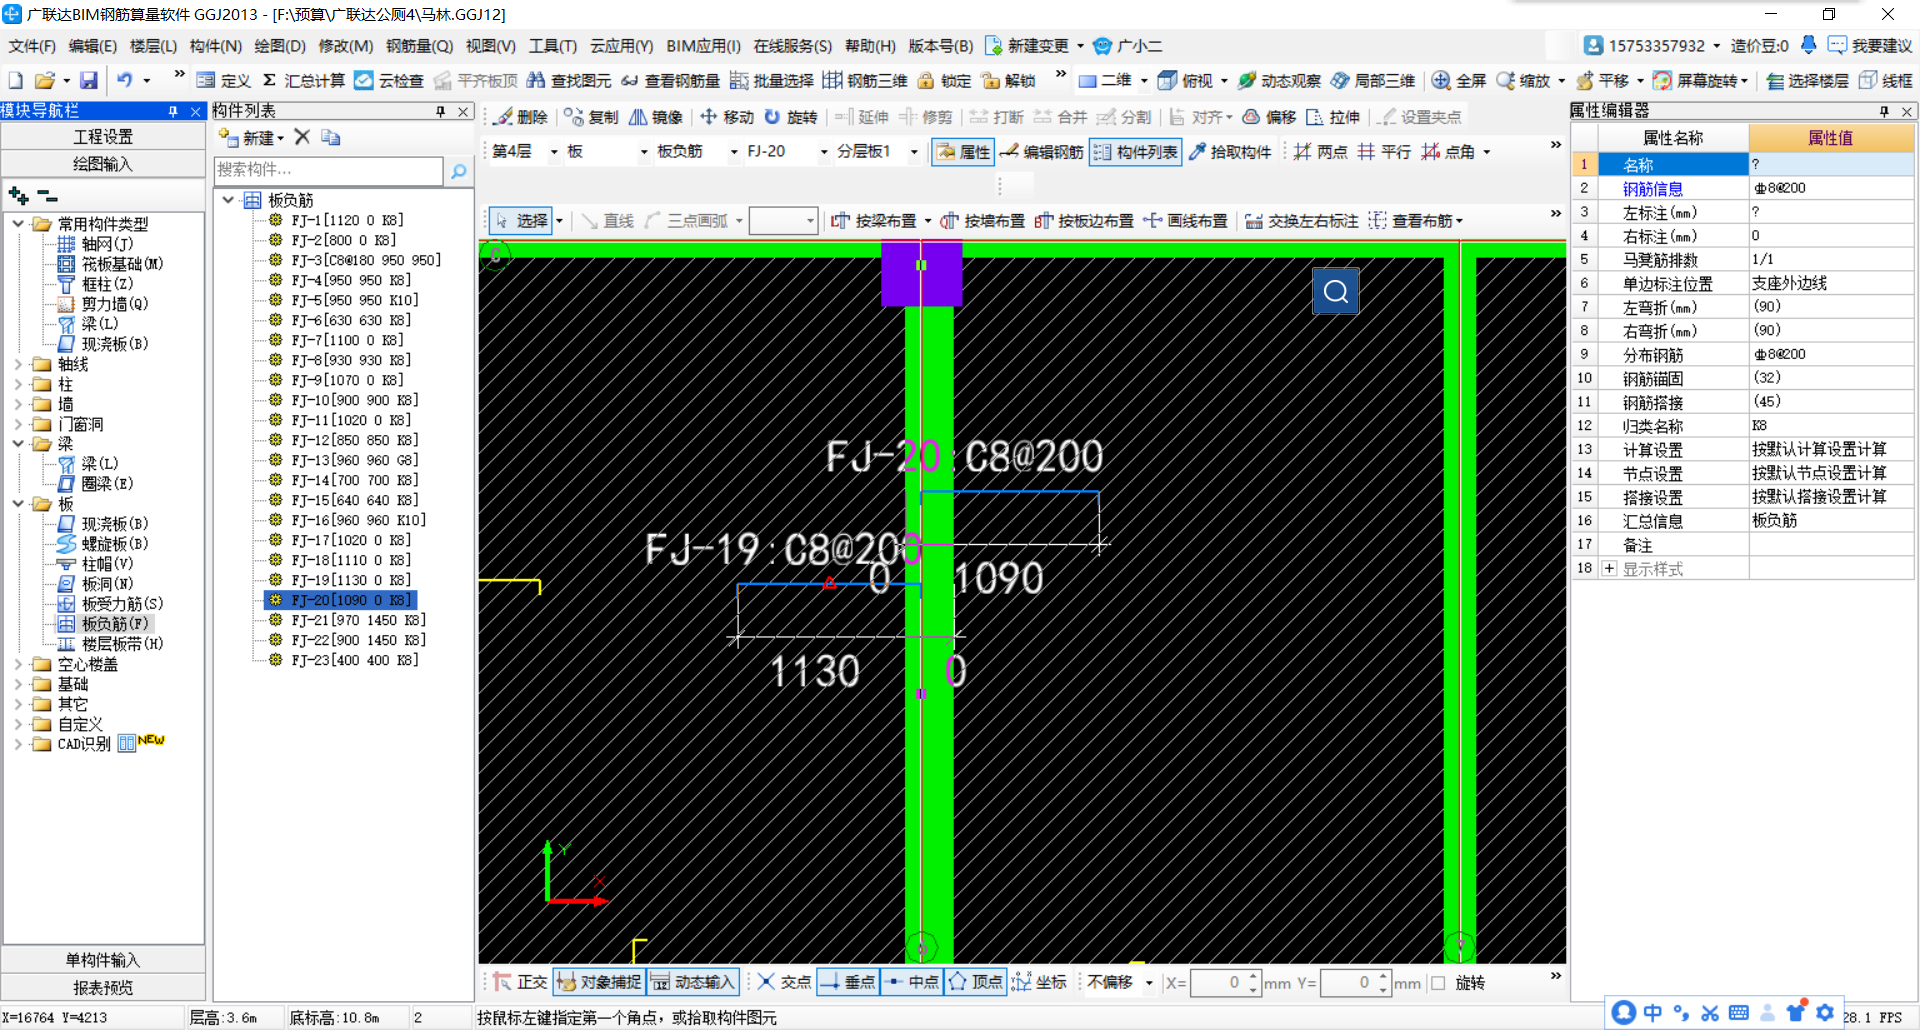Screen dimensions: 1920x1030
Task: Click 拾取构件 pick component tool
Action: pyautogui.click(x=1229, y=151)
